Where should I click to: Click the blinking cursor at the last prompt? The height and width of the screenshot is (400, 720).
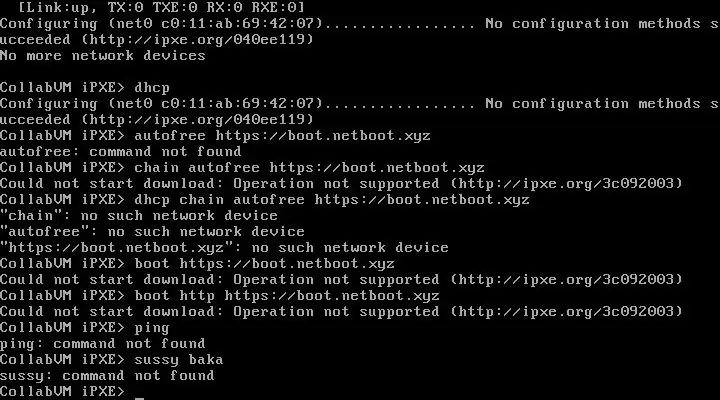click(x=139, y=394)
